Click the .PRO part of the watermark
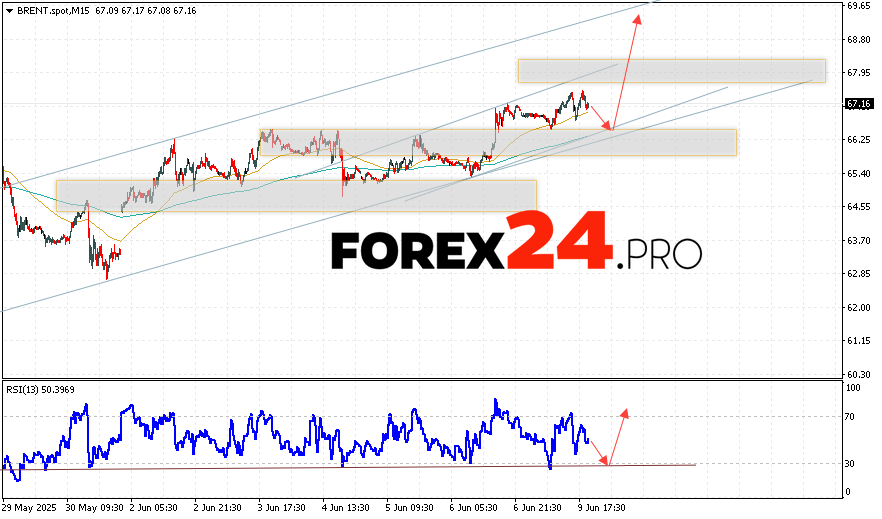The width and height of the screenshot is (882, 519). [658, 254]
